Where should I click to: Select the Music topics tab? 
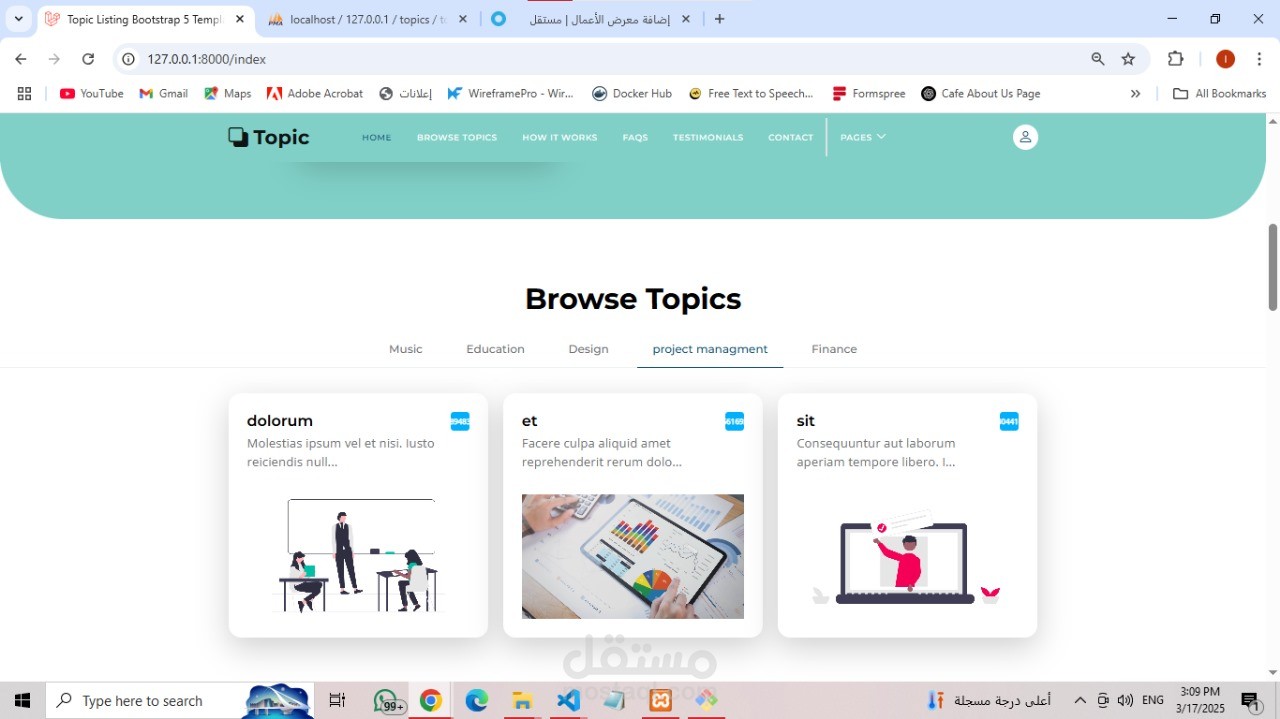[x=406, y=349]
